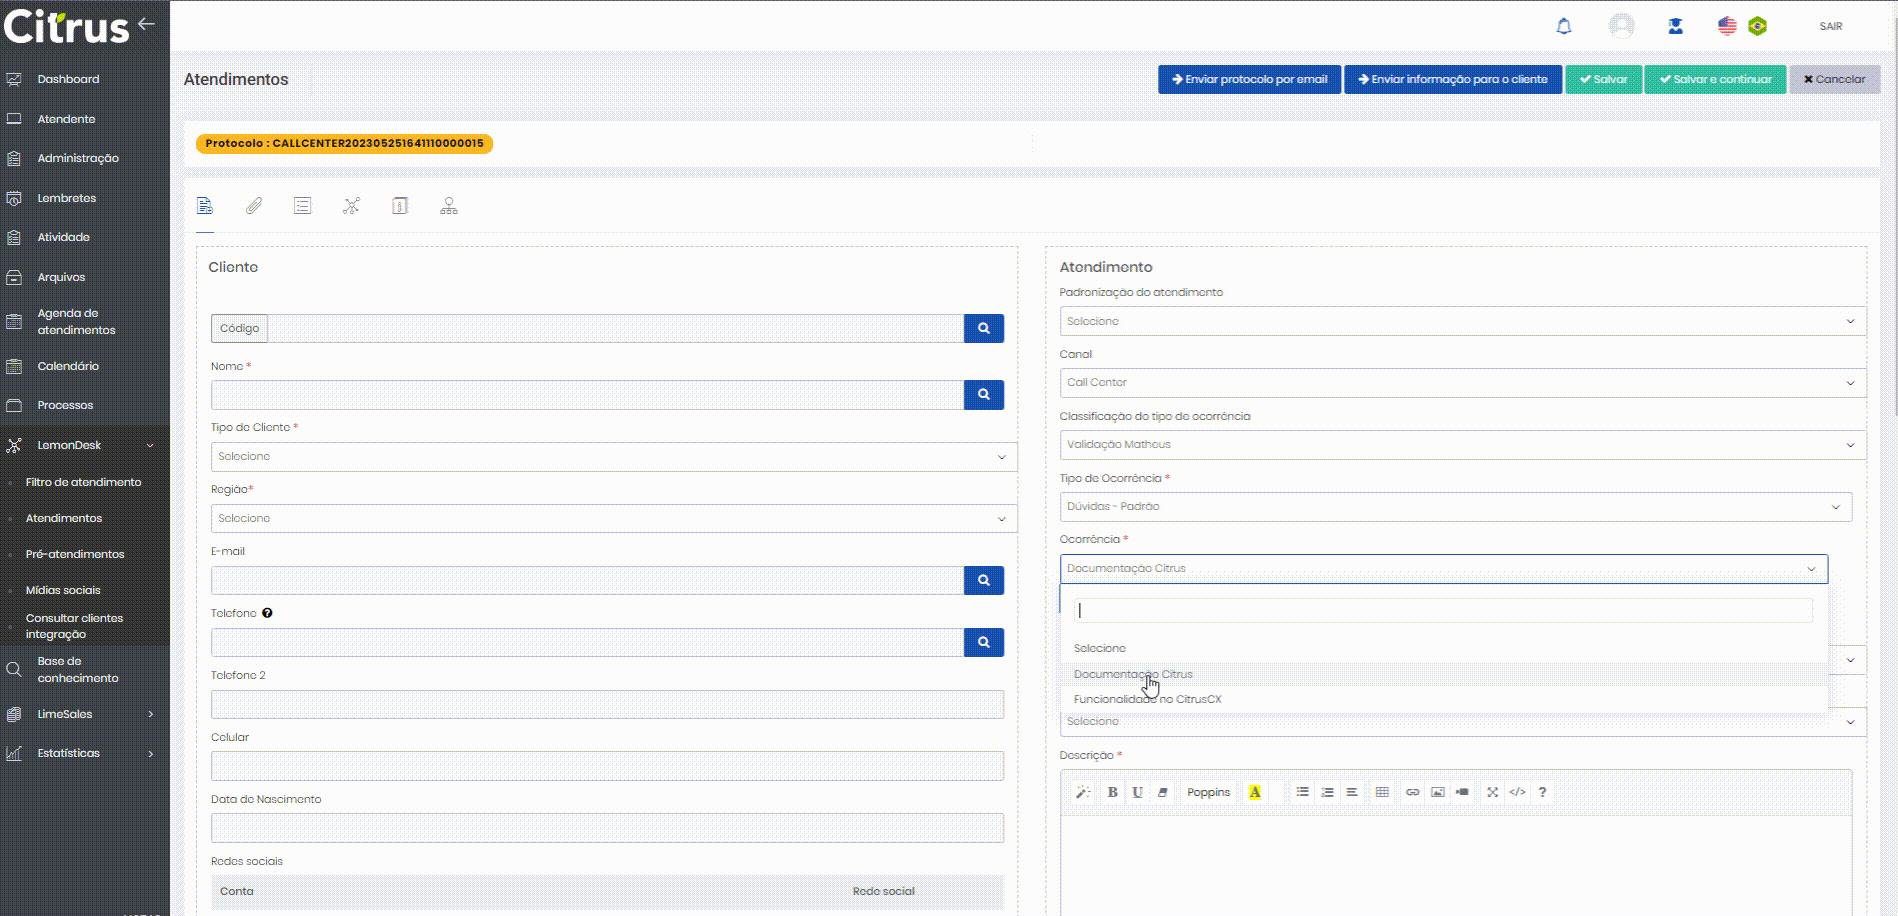Open the Tipo de Cliente dropdown
The width and height of the screenshot is (1898, 916).
(612, 457)
